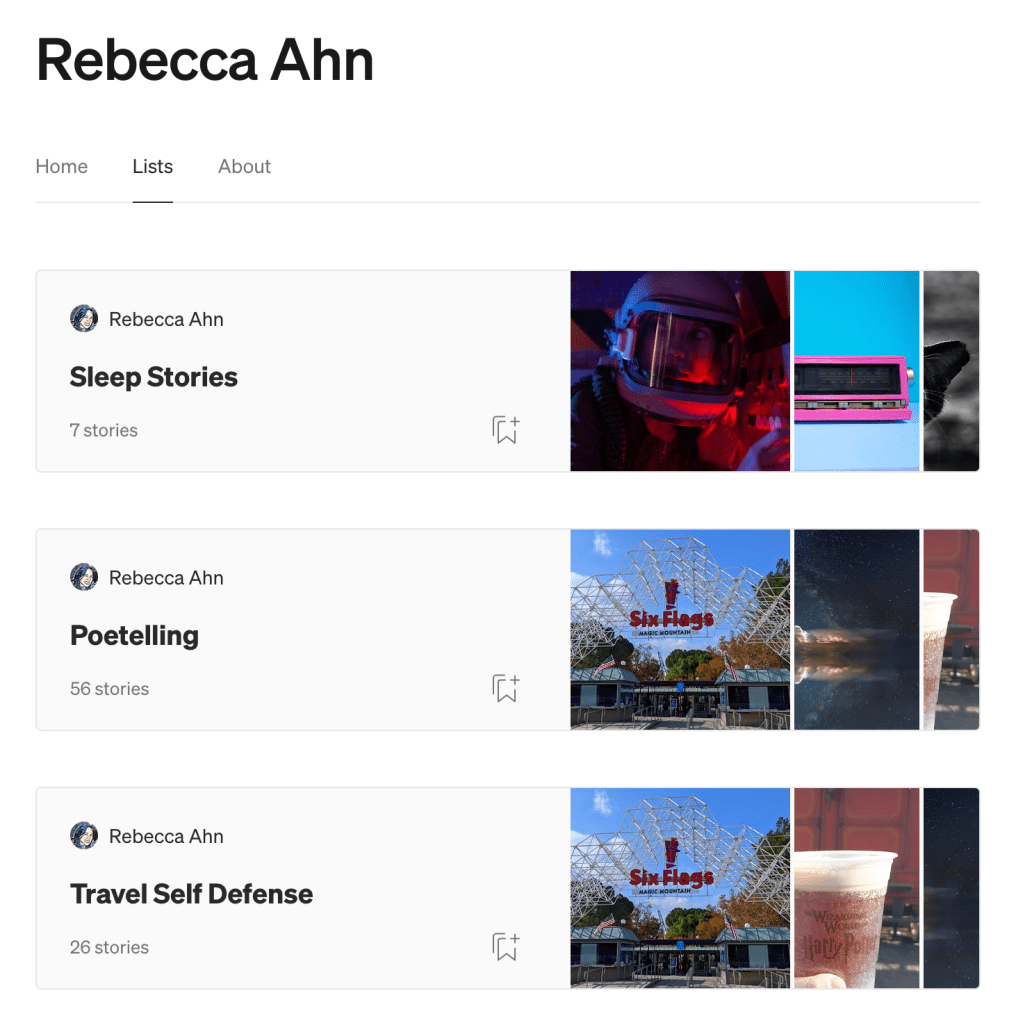
Task: Save the Sleep Stories list bookmark icon
Action: (x=506, y=430)
